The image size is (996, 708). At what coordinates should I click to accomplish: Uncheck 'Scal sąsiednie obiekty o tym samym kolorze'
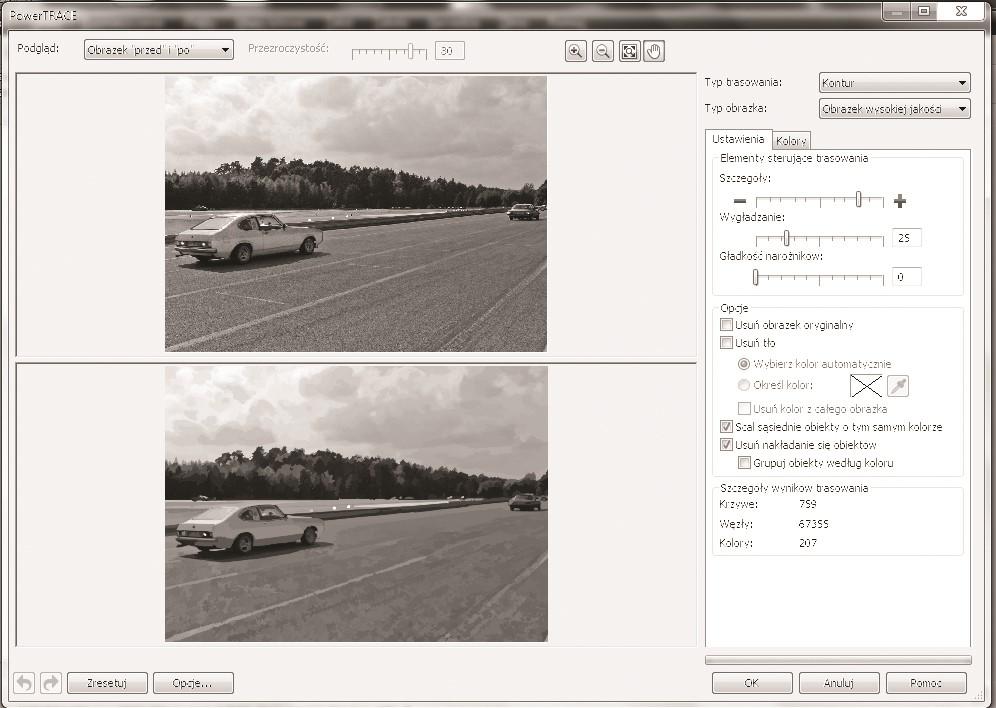click(727, 427)
